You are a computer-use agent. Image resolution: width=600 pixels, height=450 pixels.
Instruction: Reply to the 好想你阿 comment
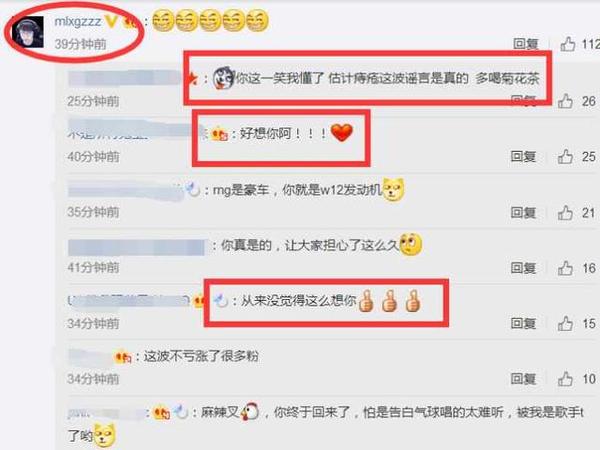tap(523, 157)
